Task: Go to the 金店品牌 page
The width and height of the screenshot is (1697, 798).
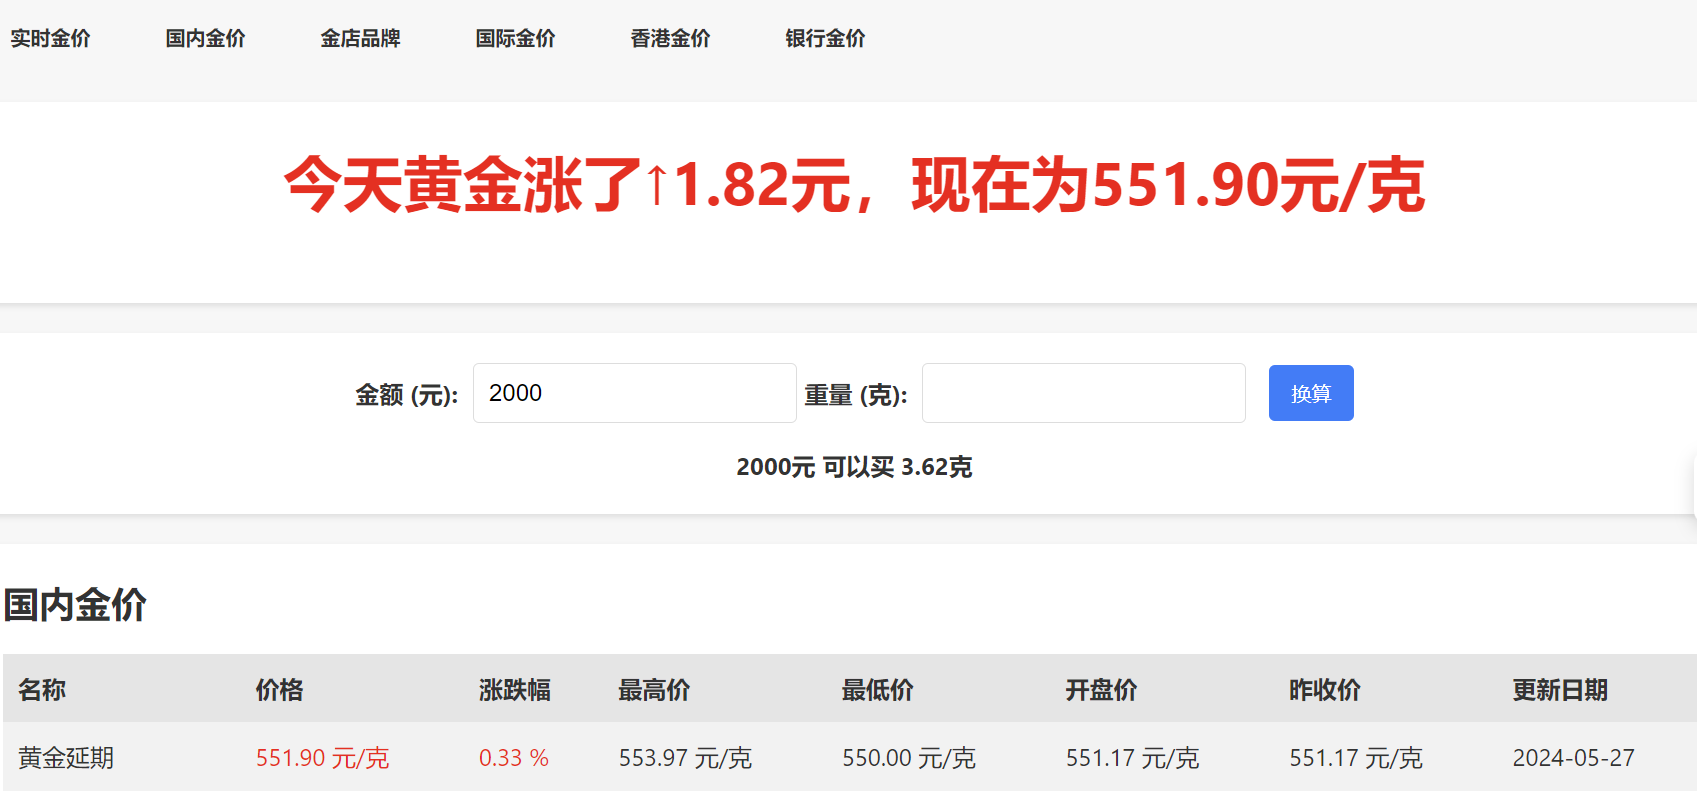Action: coord(360,39)
